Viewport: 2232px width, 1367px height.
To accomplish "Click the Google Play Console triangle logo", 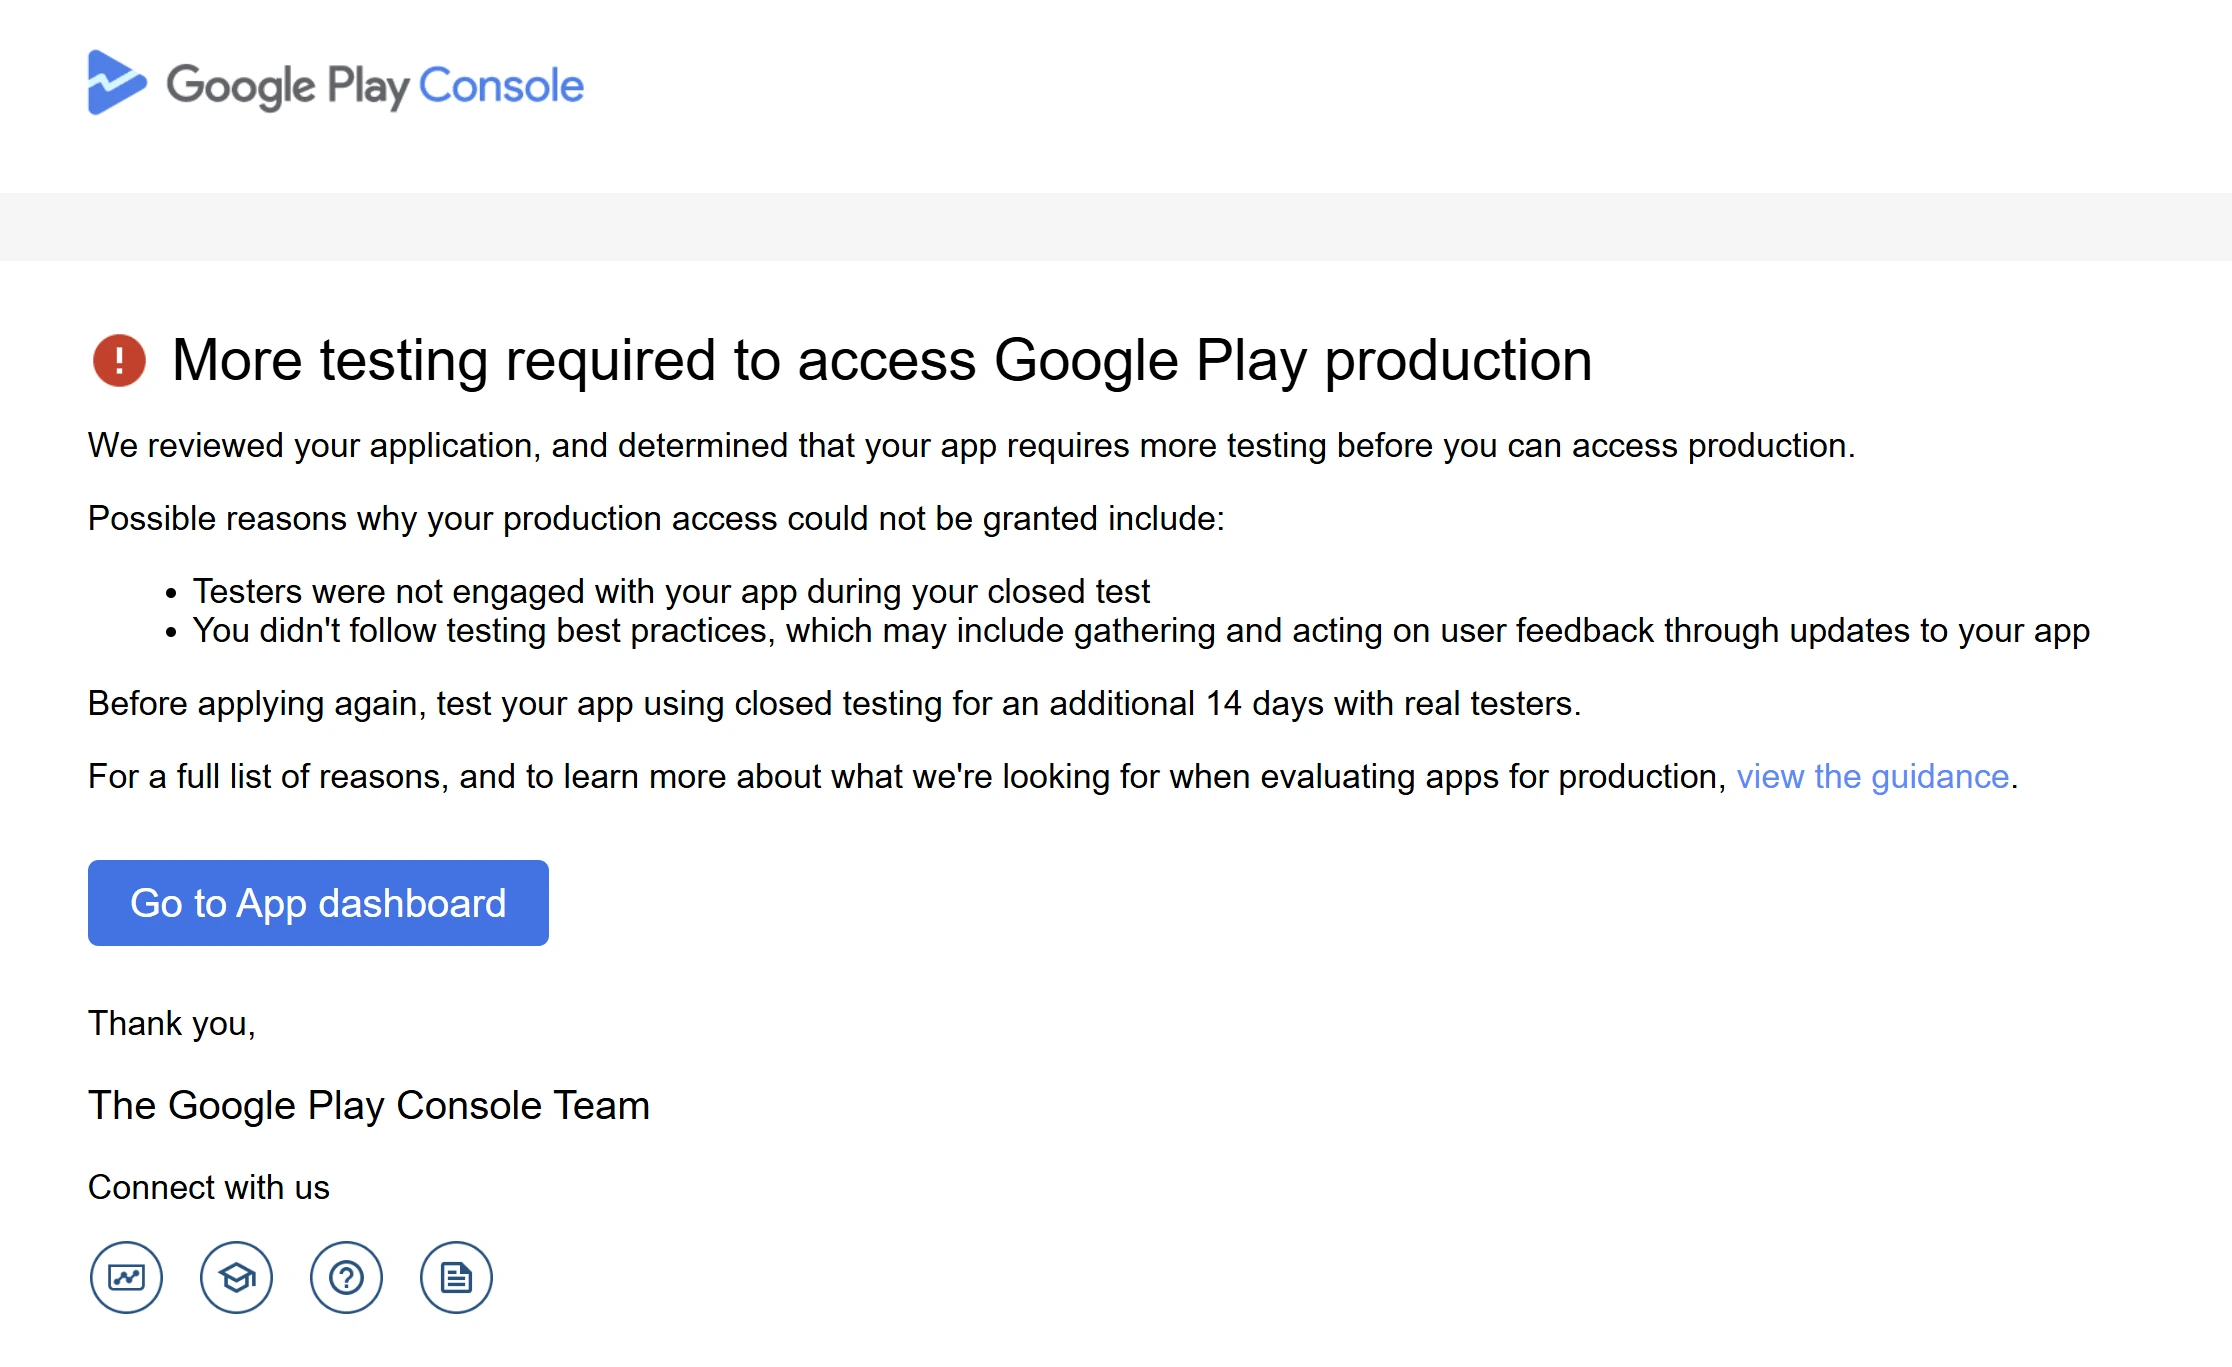I will pyautogui.click(x=116, y=83).
